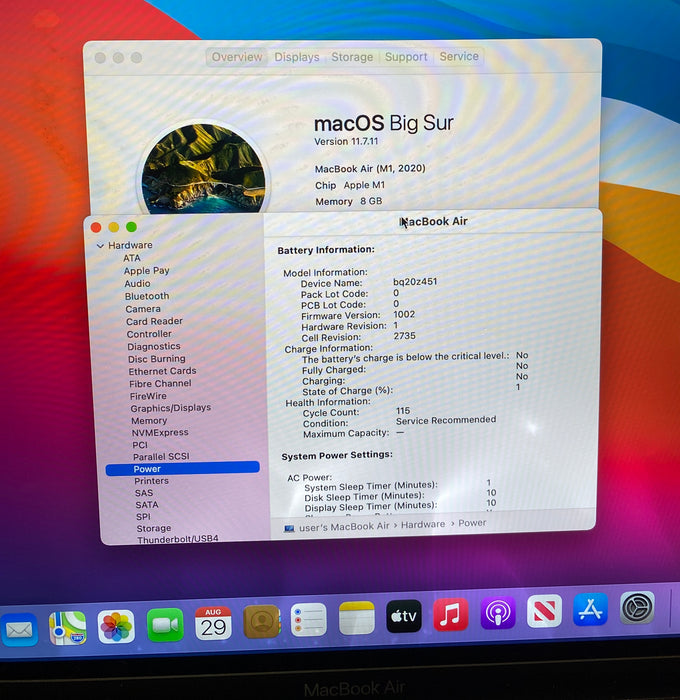
Task: Open the Notes app in the Dock
Action: point(357,618)
